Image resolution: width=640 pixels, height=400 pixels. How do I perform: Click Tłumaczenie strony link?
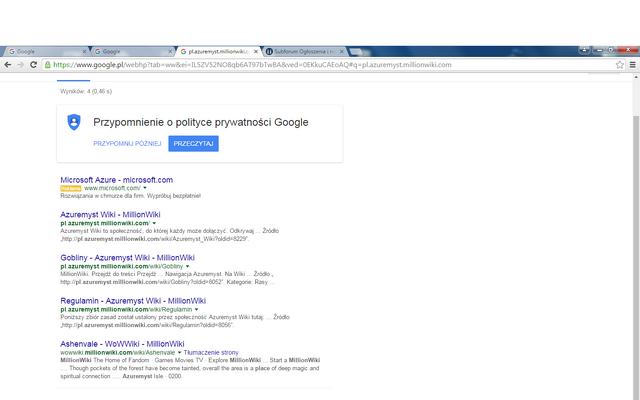coord(211,353)
